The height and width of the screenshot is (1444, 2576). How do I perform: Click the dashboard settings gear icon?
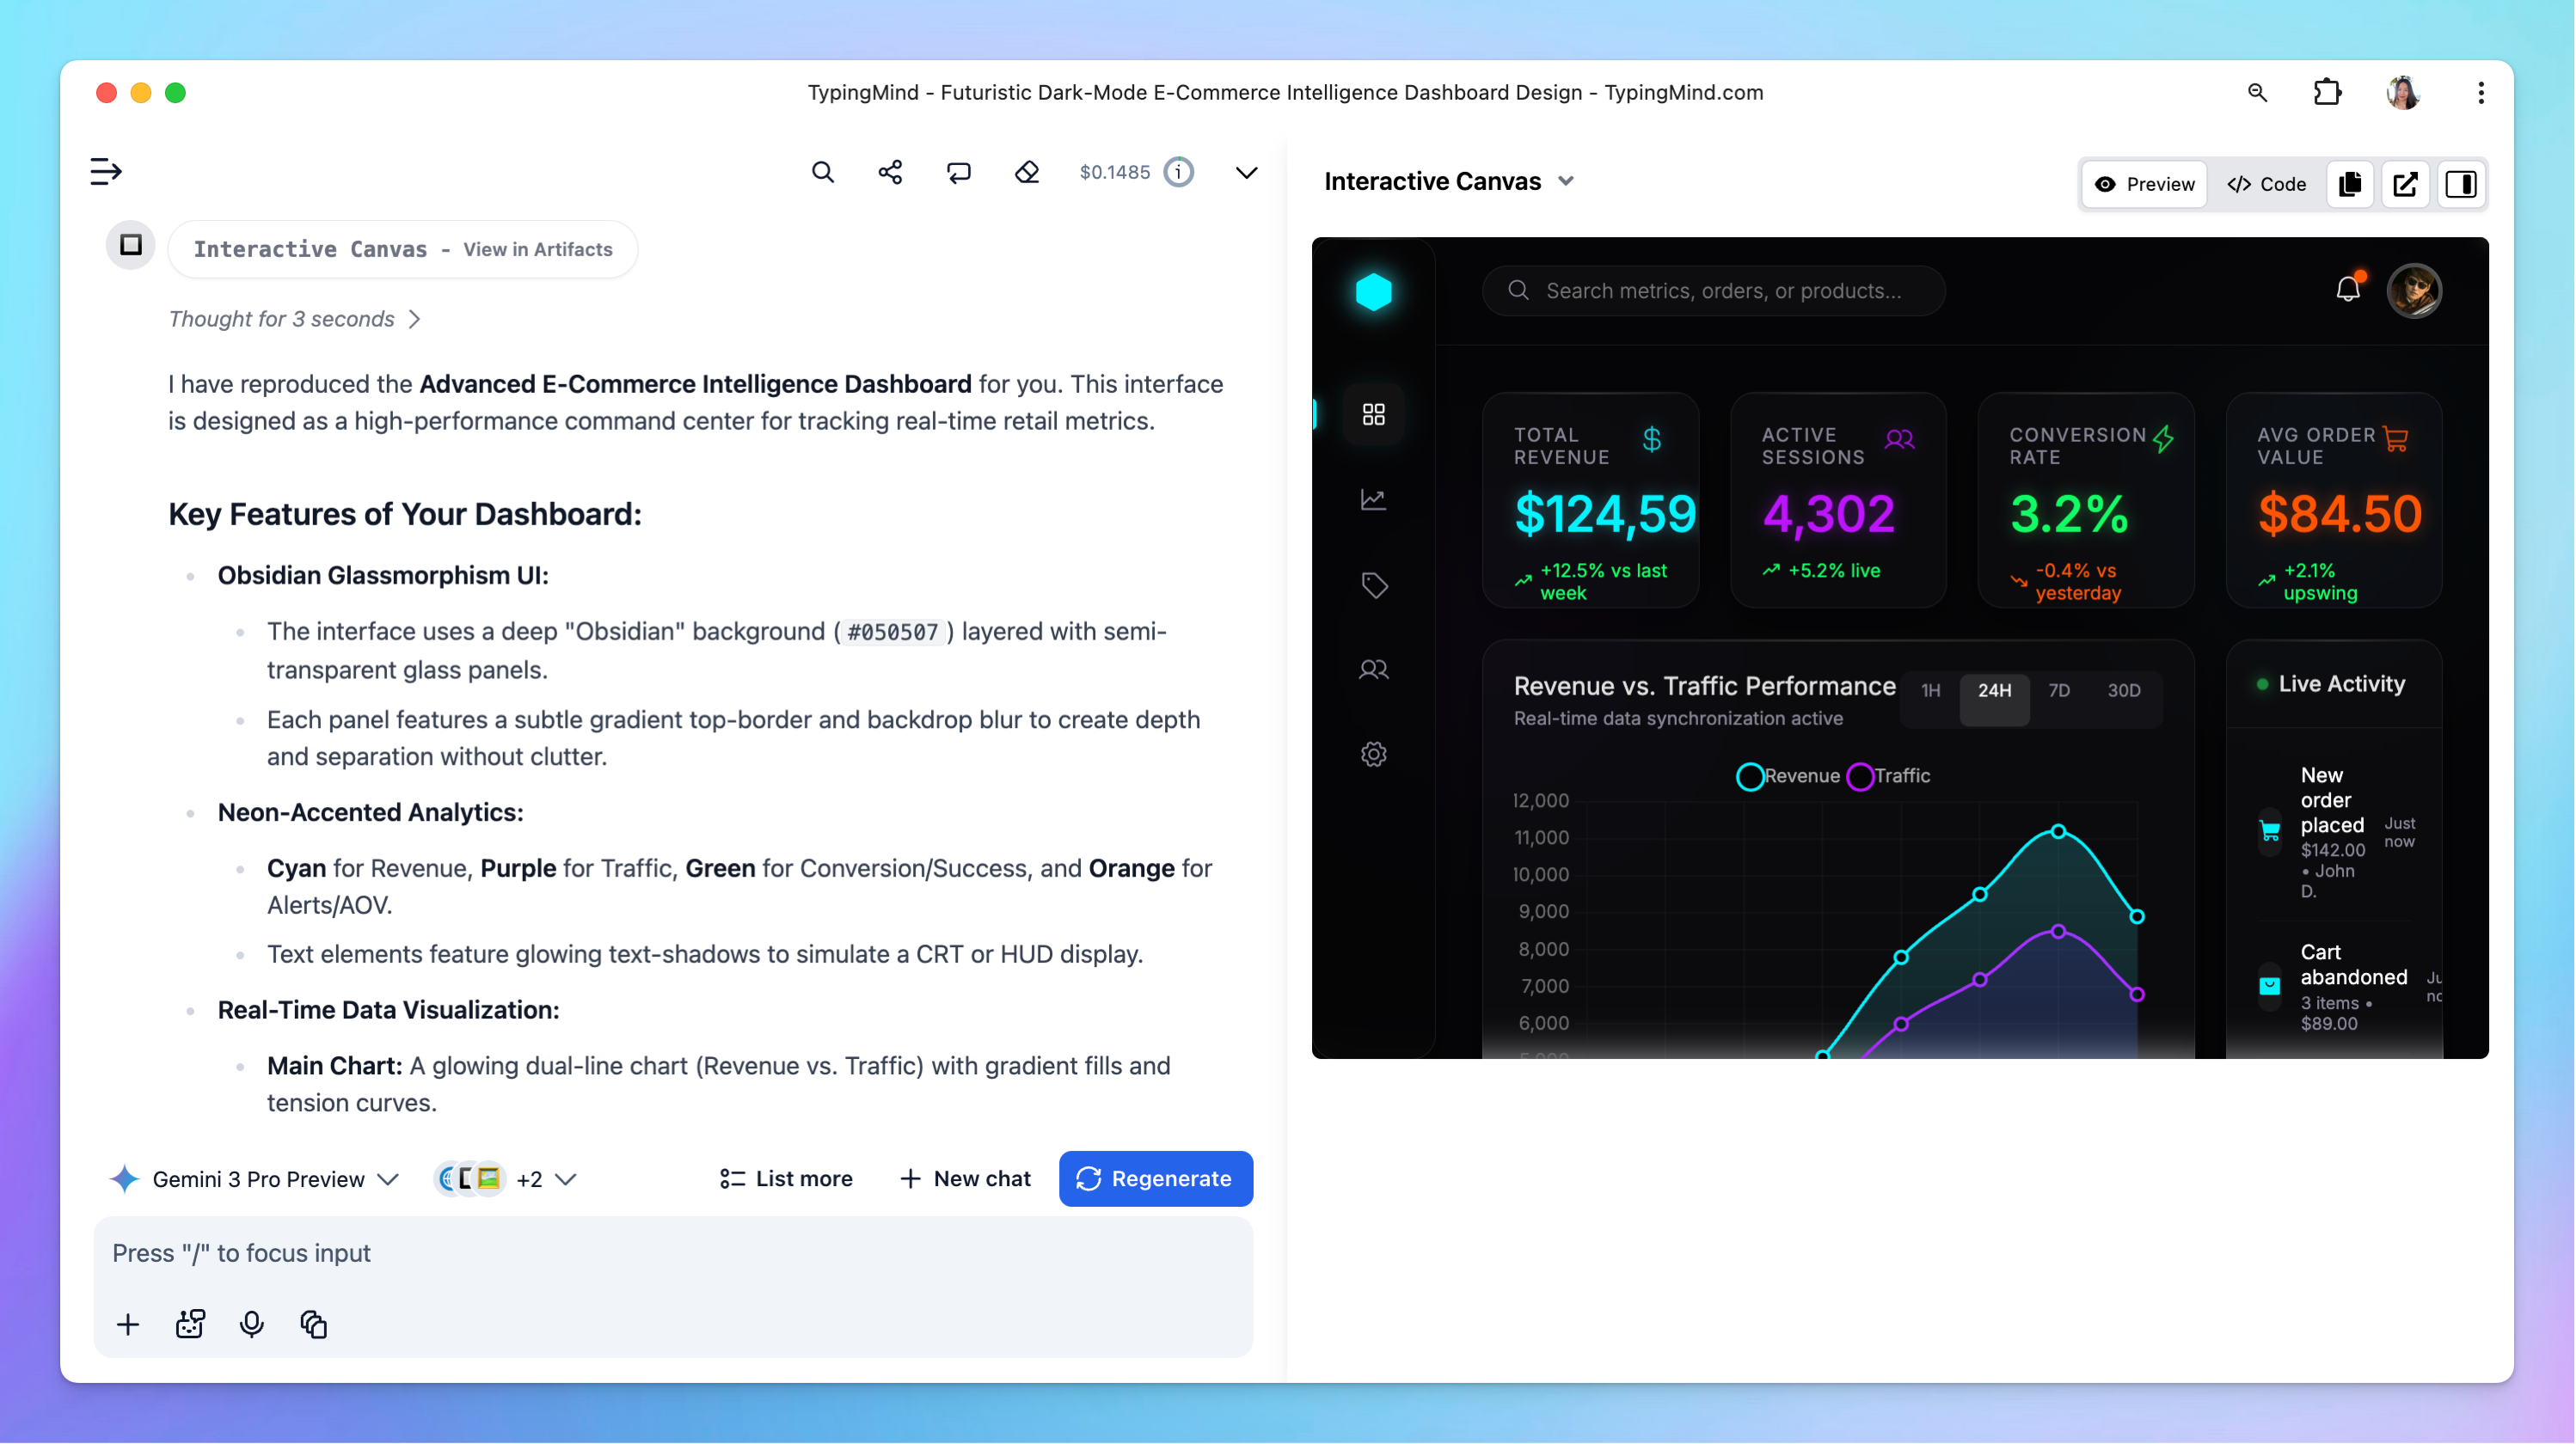(x=1373, y=754)
